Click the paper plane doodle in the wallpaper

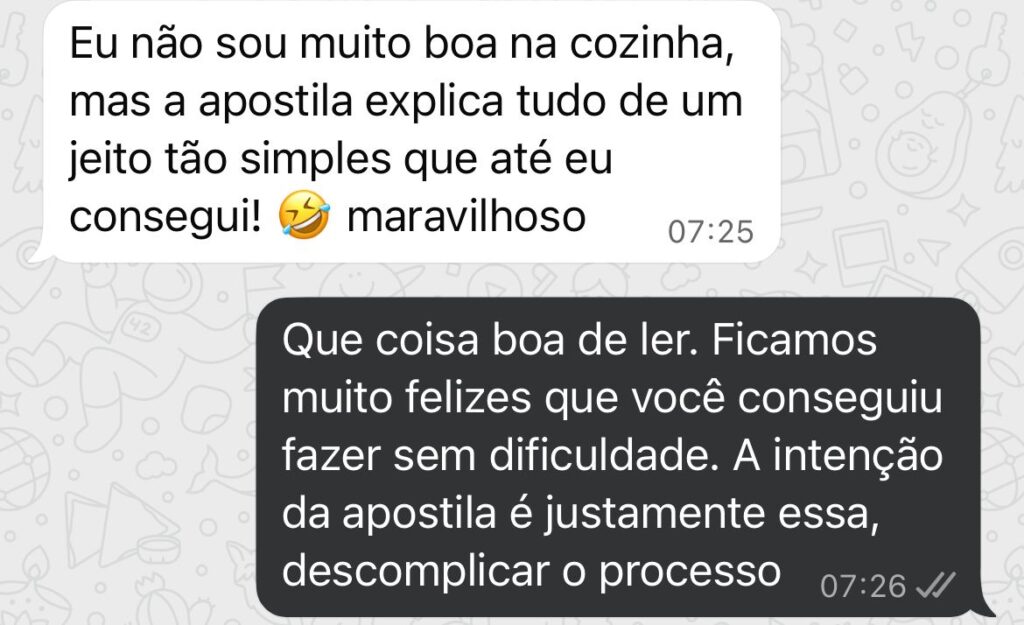(933, 251)
